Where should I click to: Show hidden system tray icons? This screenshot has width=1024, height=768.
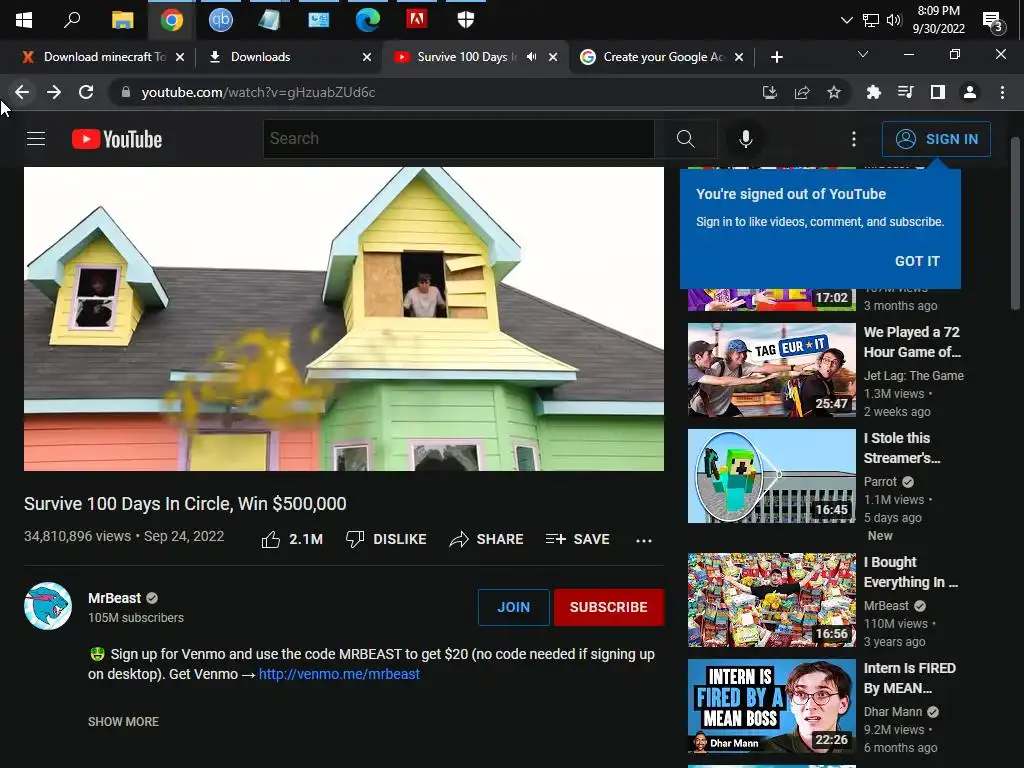(x=846, y=20)
